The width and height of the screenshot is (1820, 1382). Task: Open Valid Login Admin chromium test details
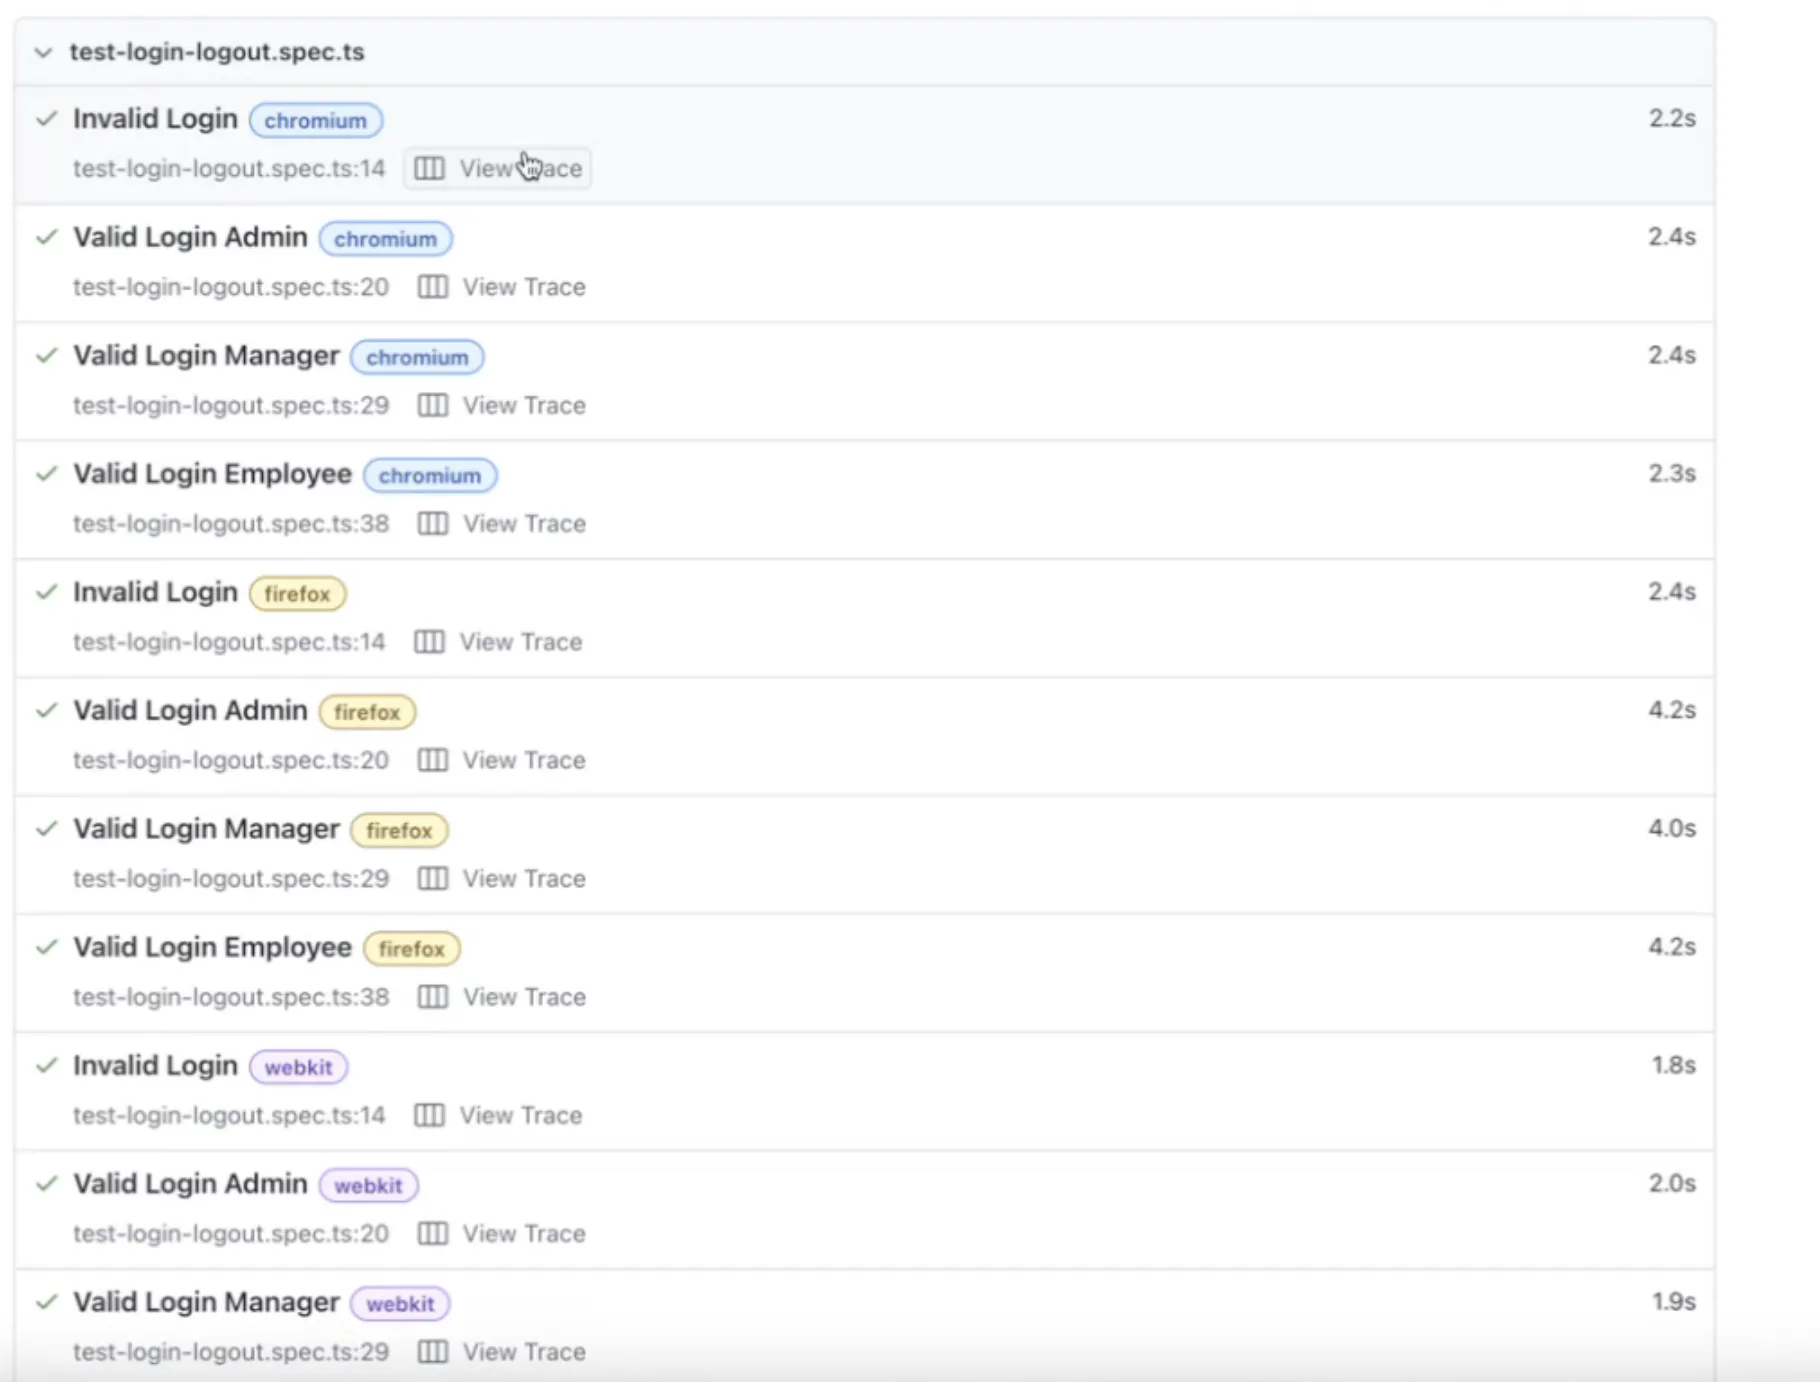pos(190,237)
